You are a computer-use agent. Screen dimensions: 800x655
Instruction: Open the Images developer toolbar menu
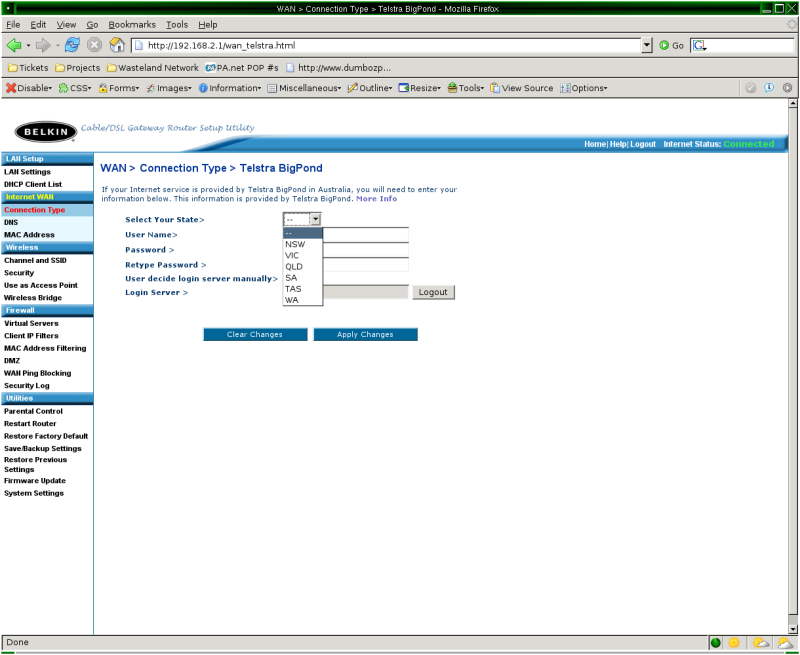tap(169, 88)
